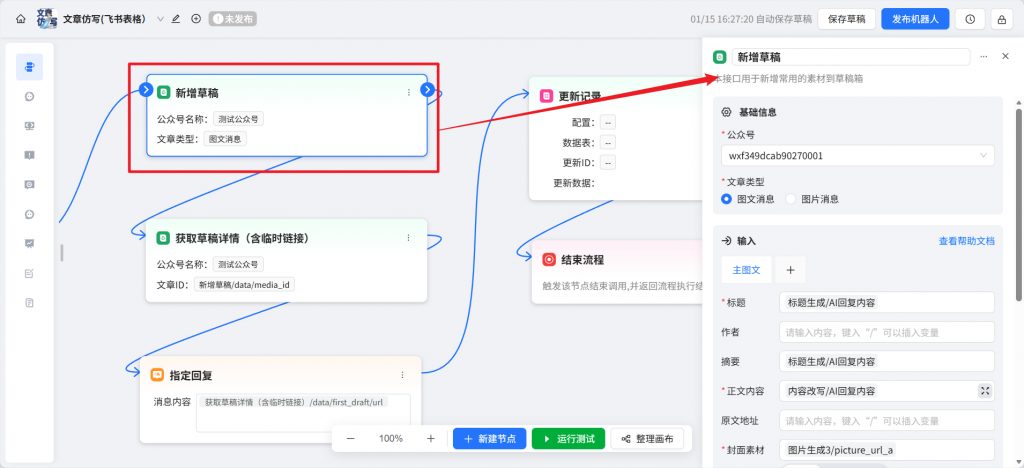Click the 正文内容 input field
Viewport: 1024px width, 468px height.
click(x=886, y=391)
